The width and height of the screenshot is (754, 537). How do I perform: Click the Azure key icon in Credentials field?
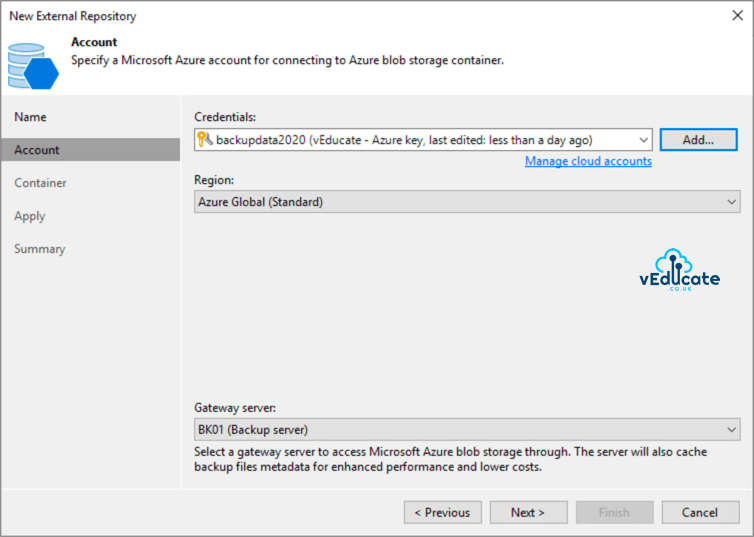click(x=204, y=139)
